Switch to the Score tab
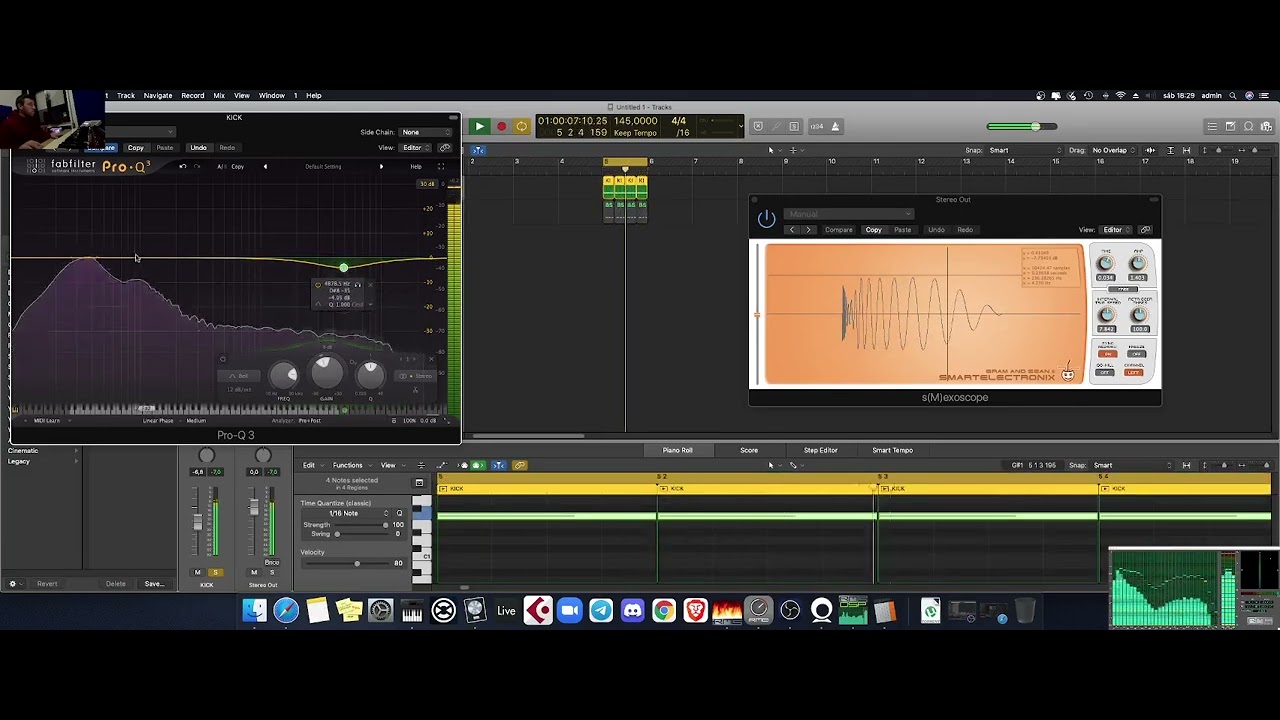The height and width of the screenshot is (720, 1280). pyautogui.click(x=749, y=450)
